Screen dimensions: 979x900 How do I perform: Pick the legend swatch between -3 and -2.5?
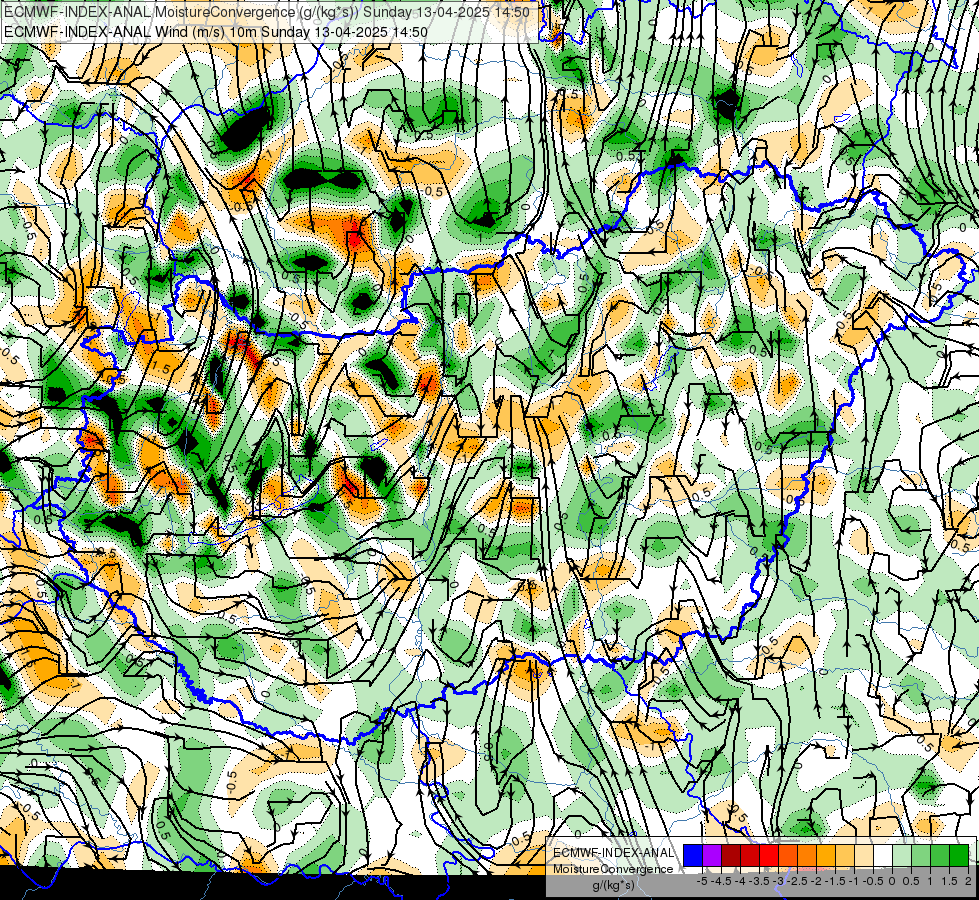(x=788, y=855)
